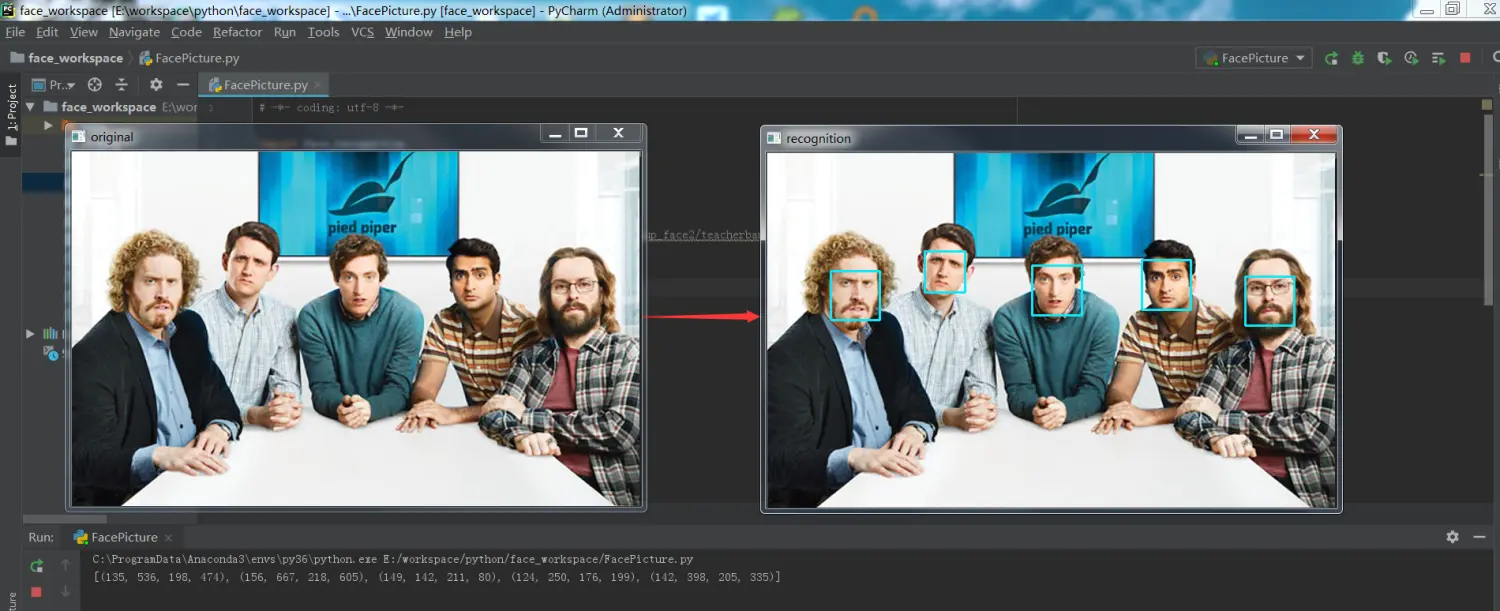Stop the process in the Run panel
The width and height of the screenshot is (1500, 611).
pos(36,592)
